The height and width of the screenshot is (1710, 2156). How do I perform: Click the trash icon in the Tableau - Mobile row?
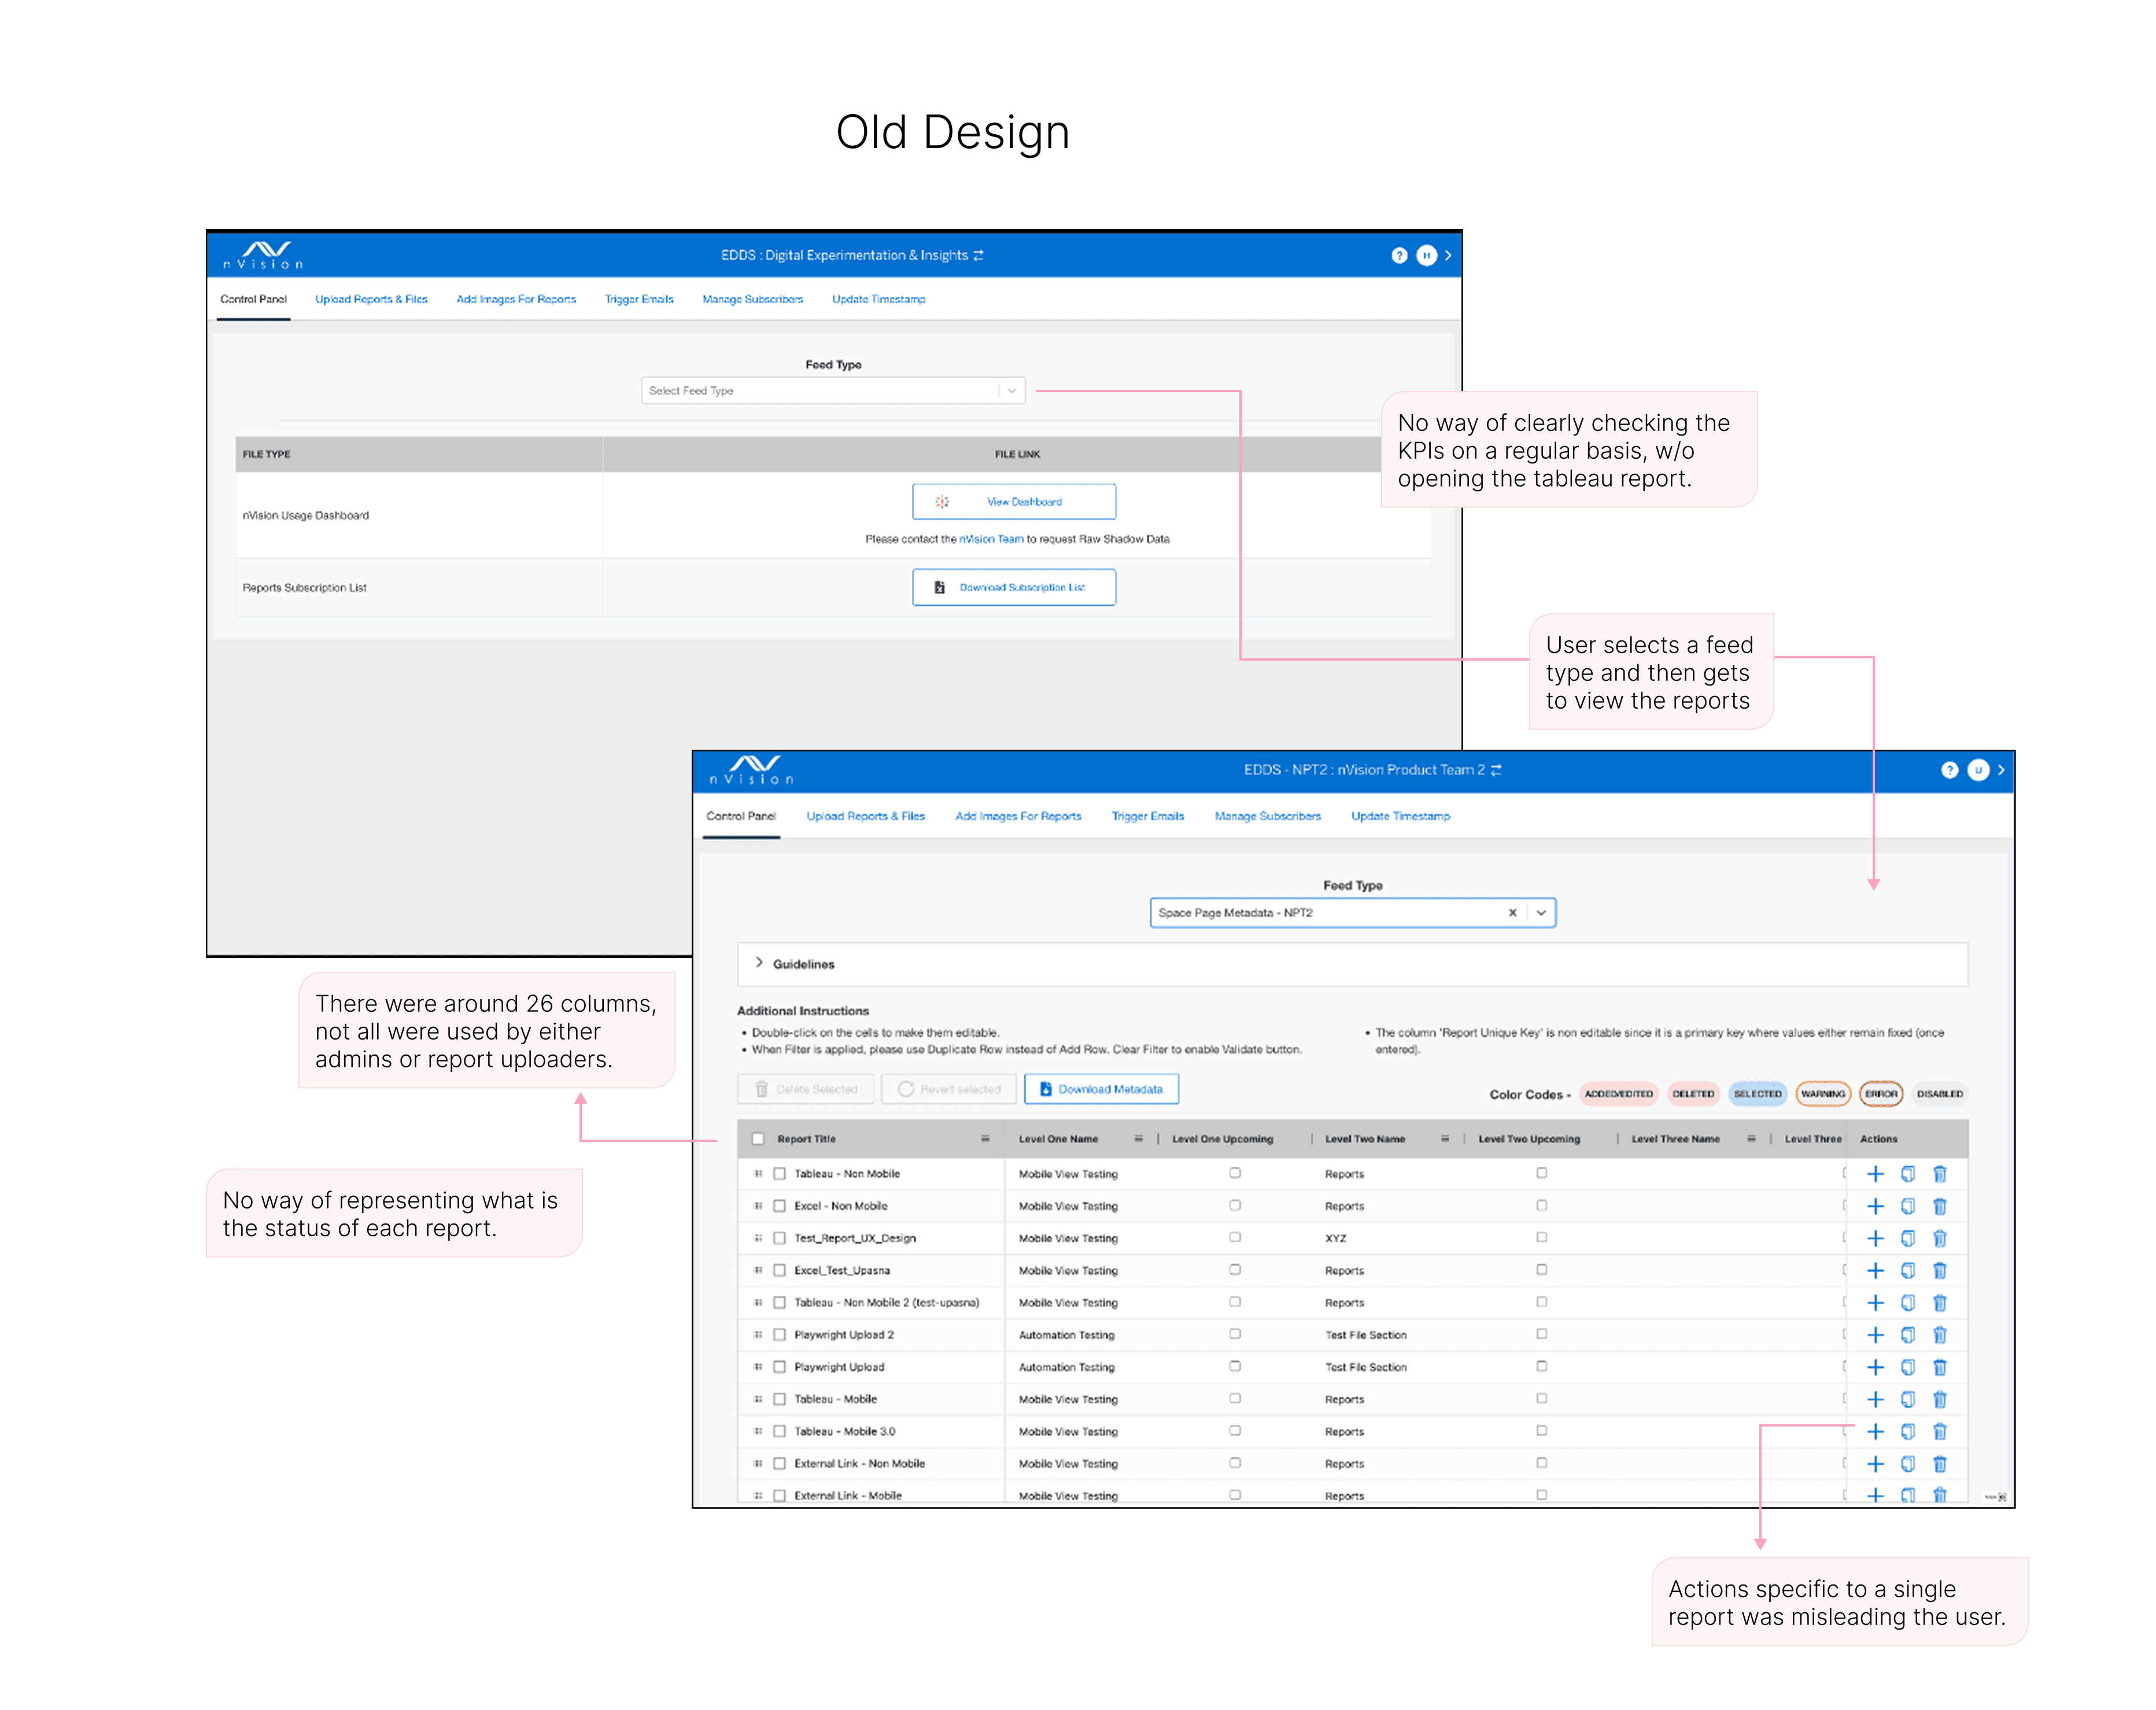(1940, 1399)
